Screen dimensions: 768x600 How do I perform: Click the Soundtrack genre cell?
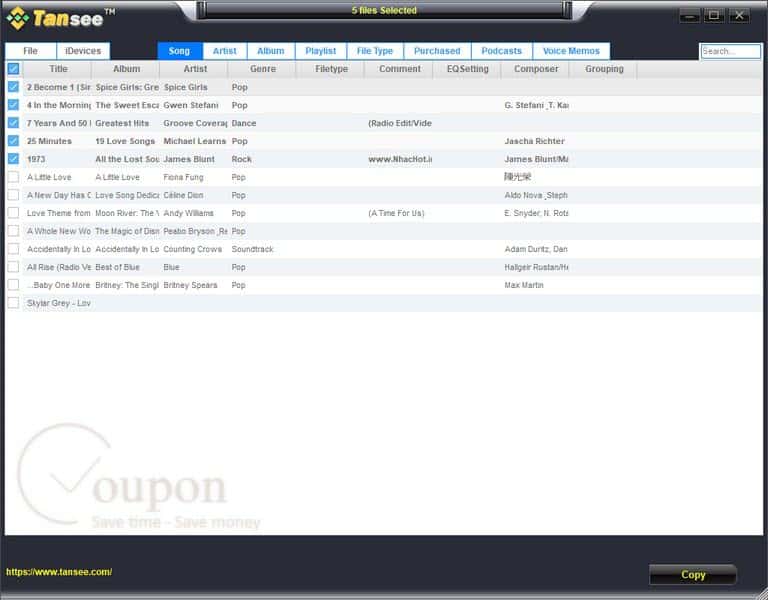coord(252,249)
